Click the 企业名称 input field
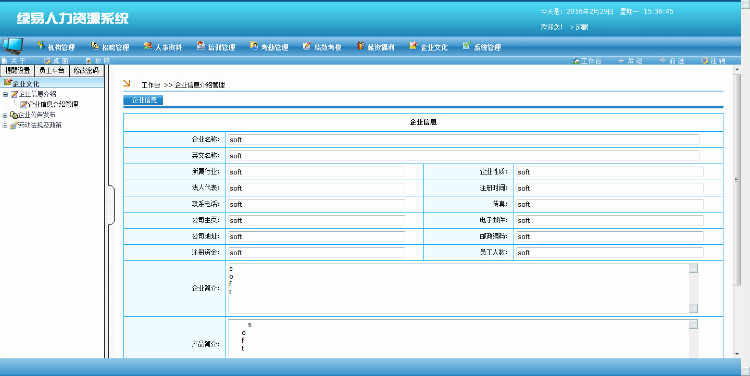Image resolution: width=750 pixels, height=376 pixels. pyautogui.click(x=463, y=140)
